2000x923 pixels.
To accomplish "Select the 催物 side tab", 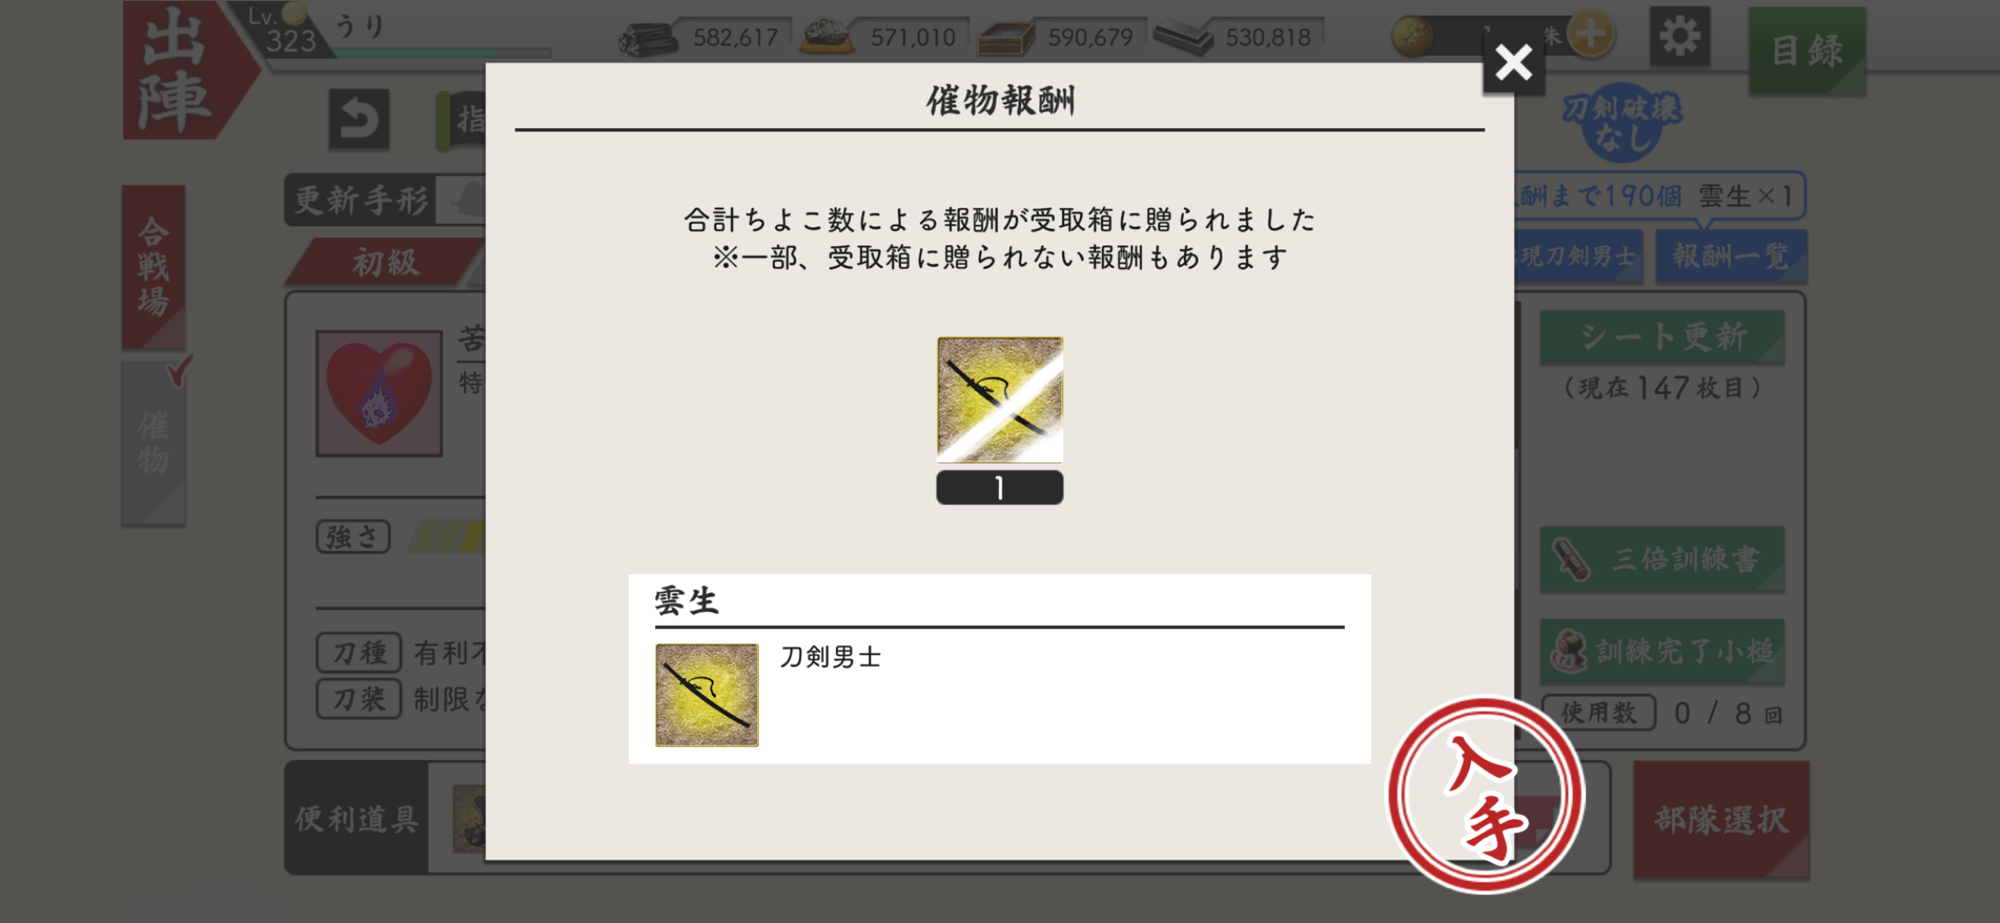I will coord(153,443).
